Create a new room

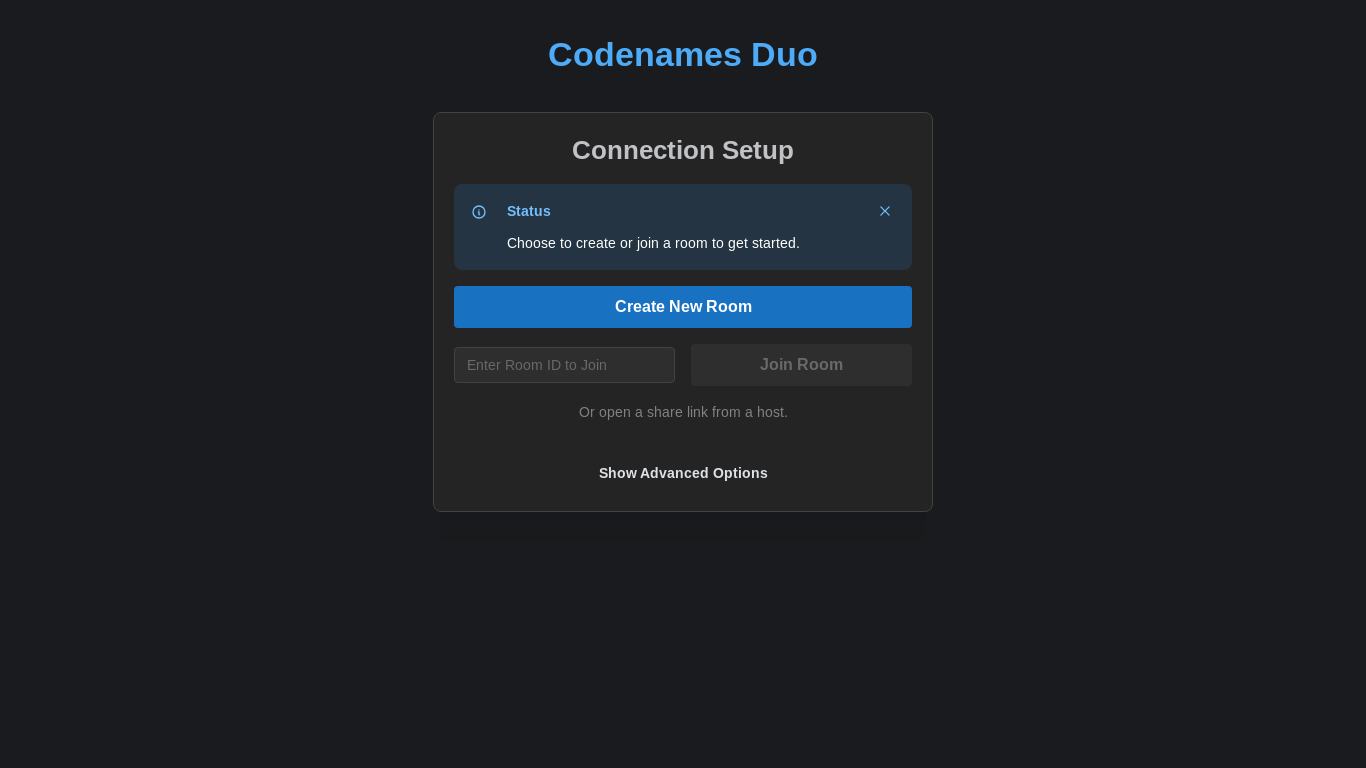[x=683, y=307]
